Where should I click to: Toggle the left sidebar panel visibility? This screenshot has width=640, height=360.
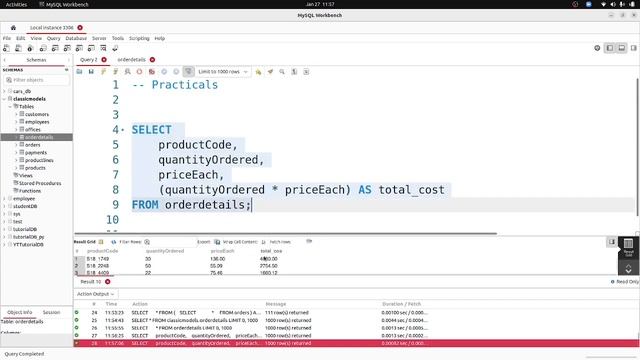(x=609, y=48)
